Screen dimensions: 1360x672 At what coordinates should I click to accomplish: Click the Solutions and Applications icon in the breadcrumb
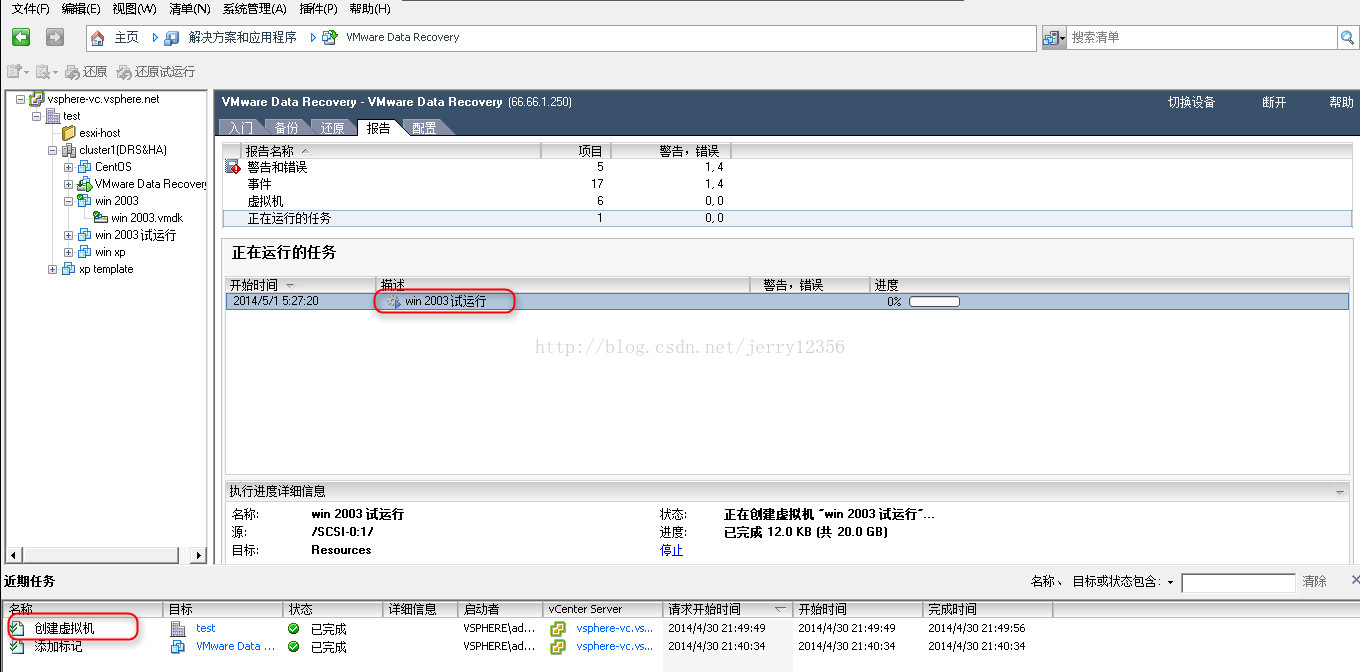(x=172, y=38)
